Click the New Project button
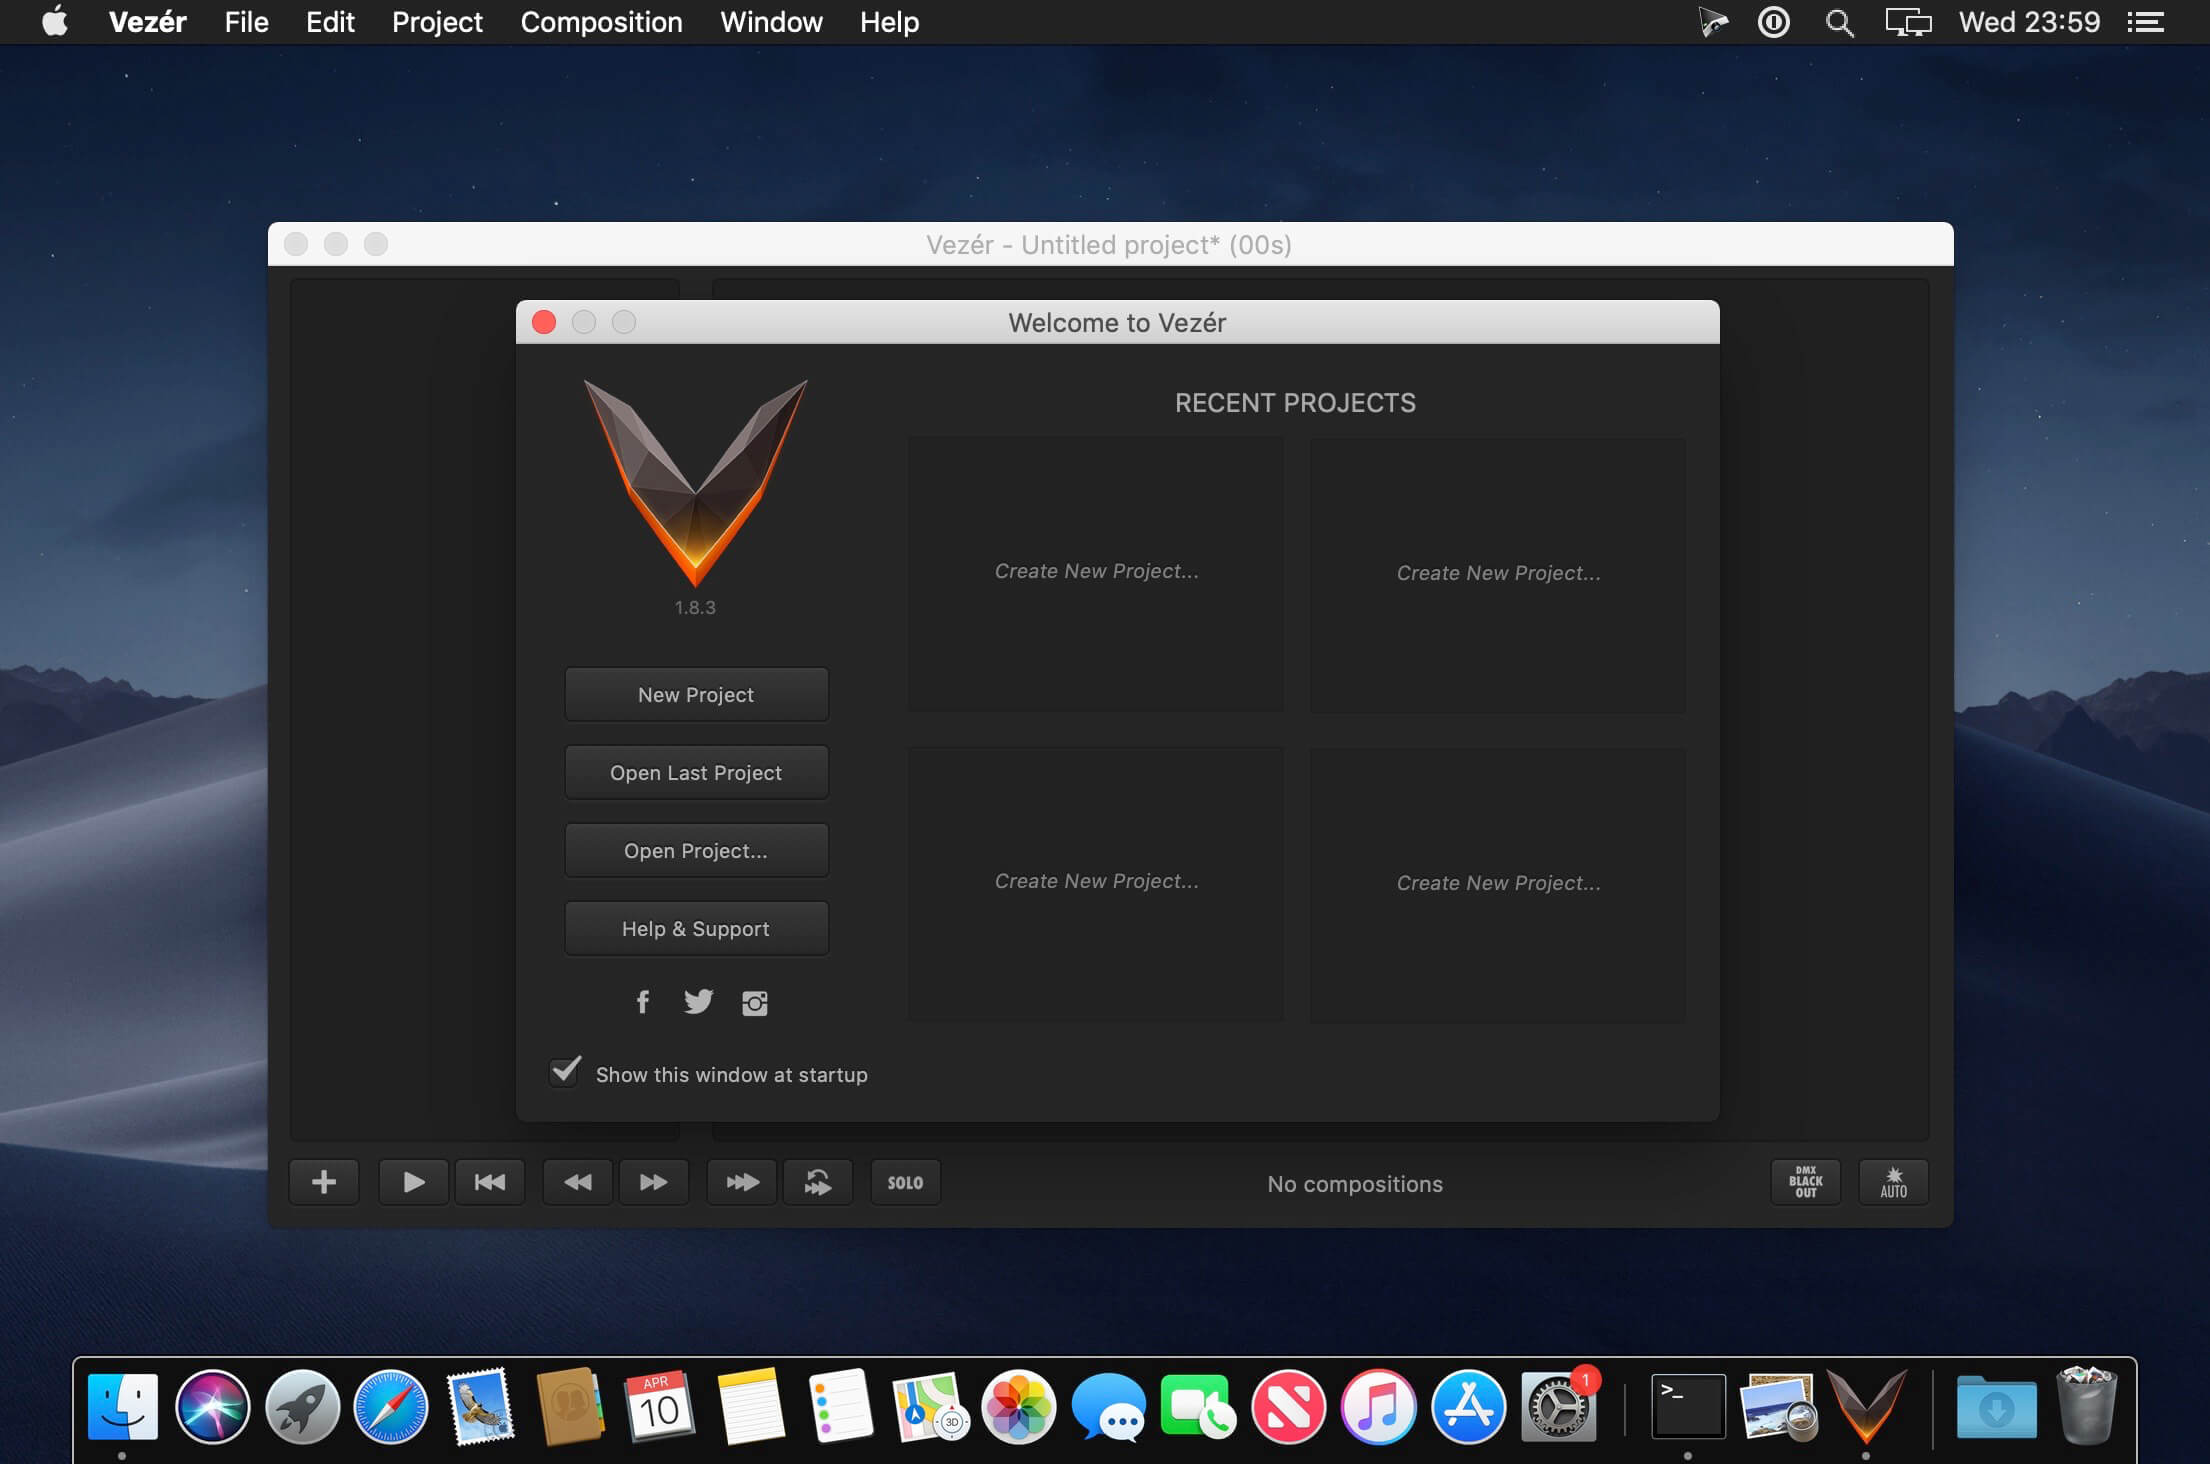The width and height of the screenshot is (2210, 1464). tap(696, 694)
